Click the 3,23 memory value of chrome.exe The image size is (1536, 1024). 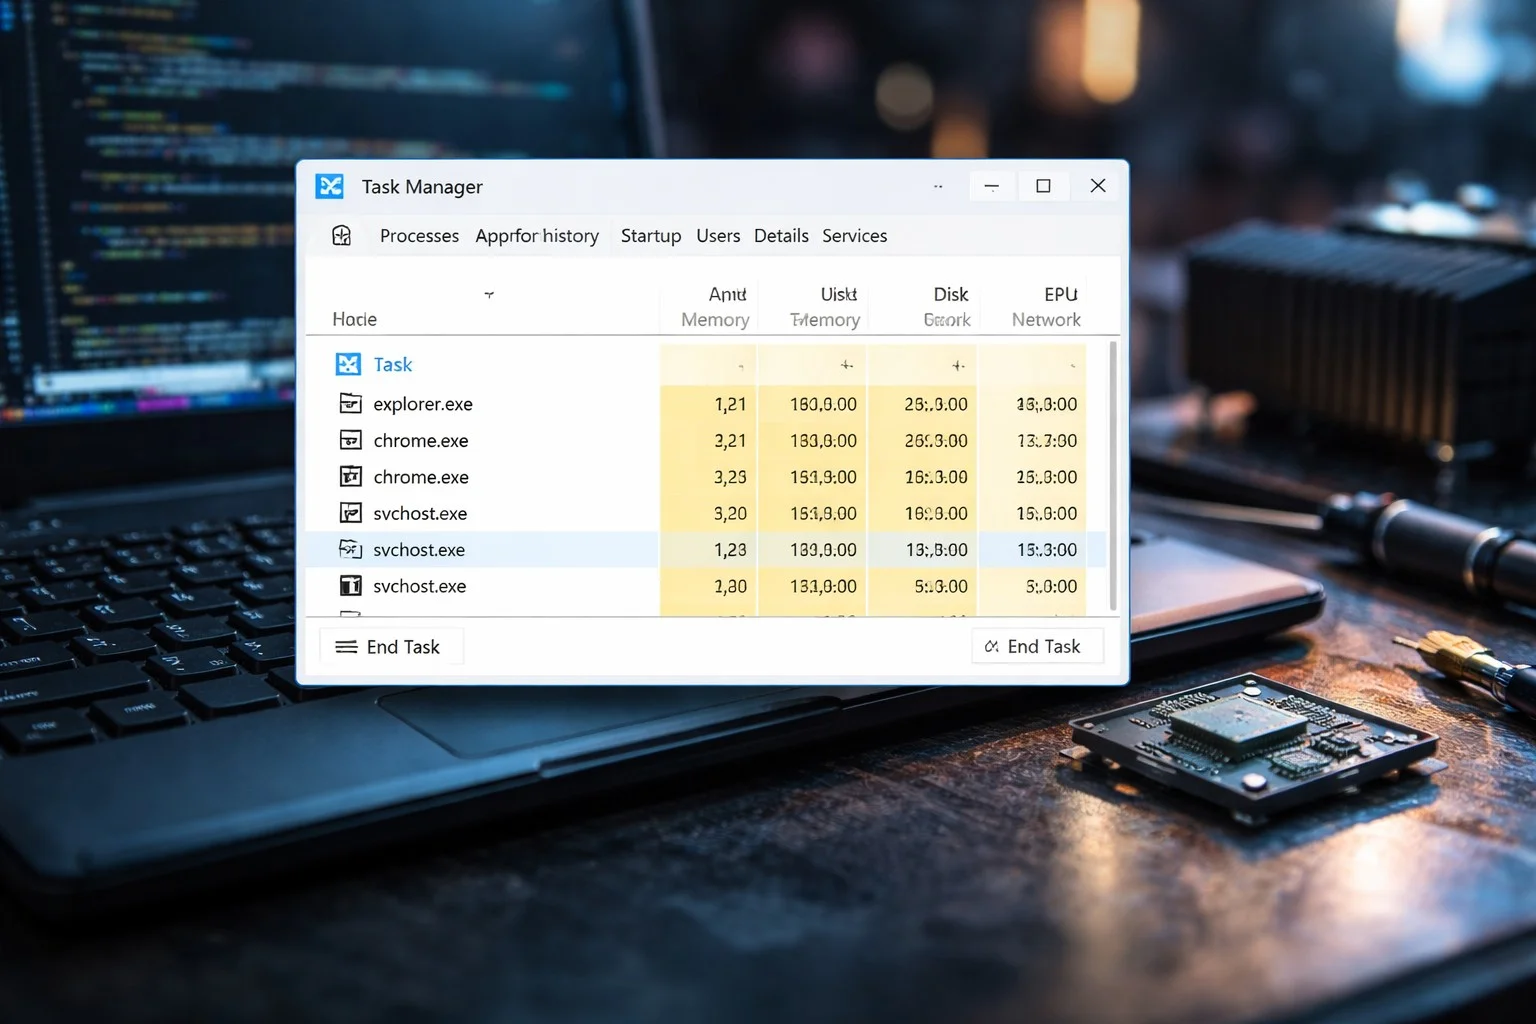730,477
